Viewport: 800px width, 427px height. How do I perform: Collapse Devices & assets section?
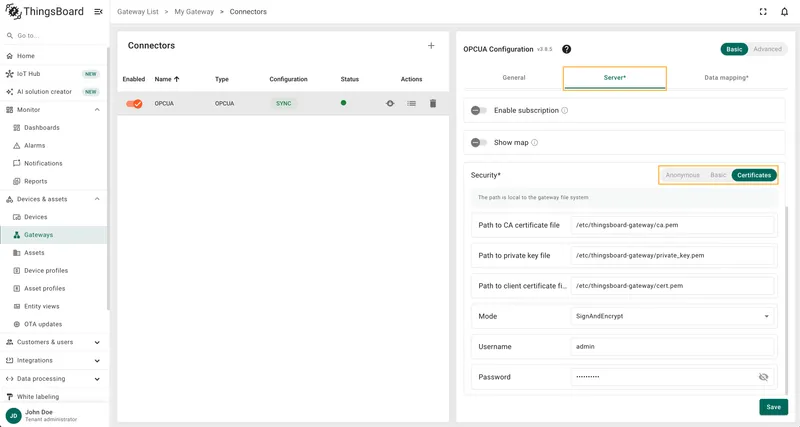tap(97, 199)
